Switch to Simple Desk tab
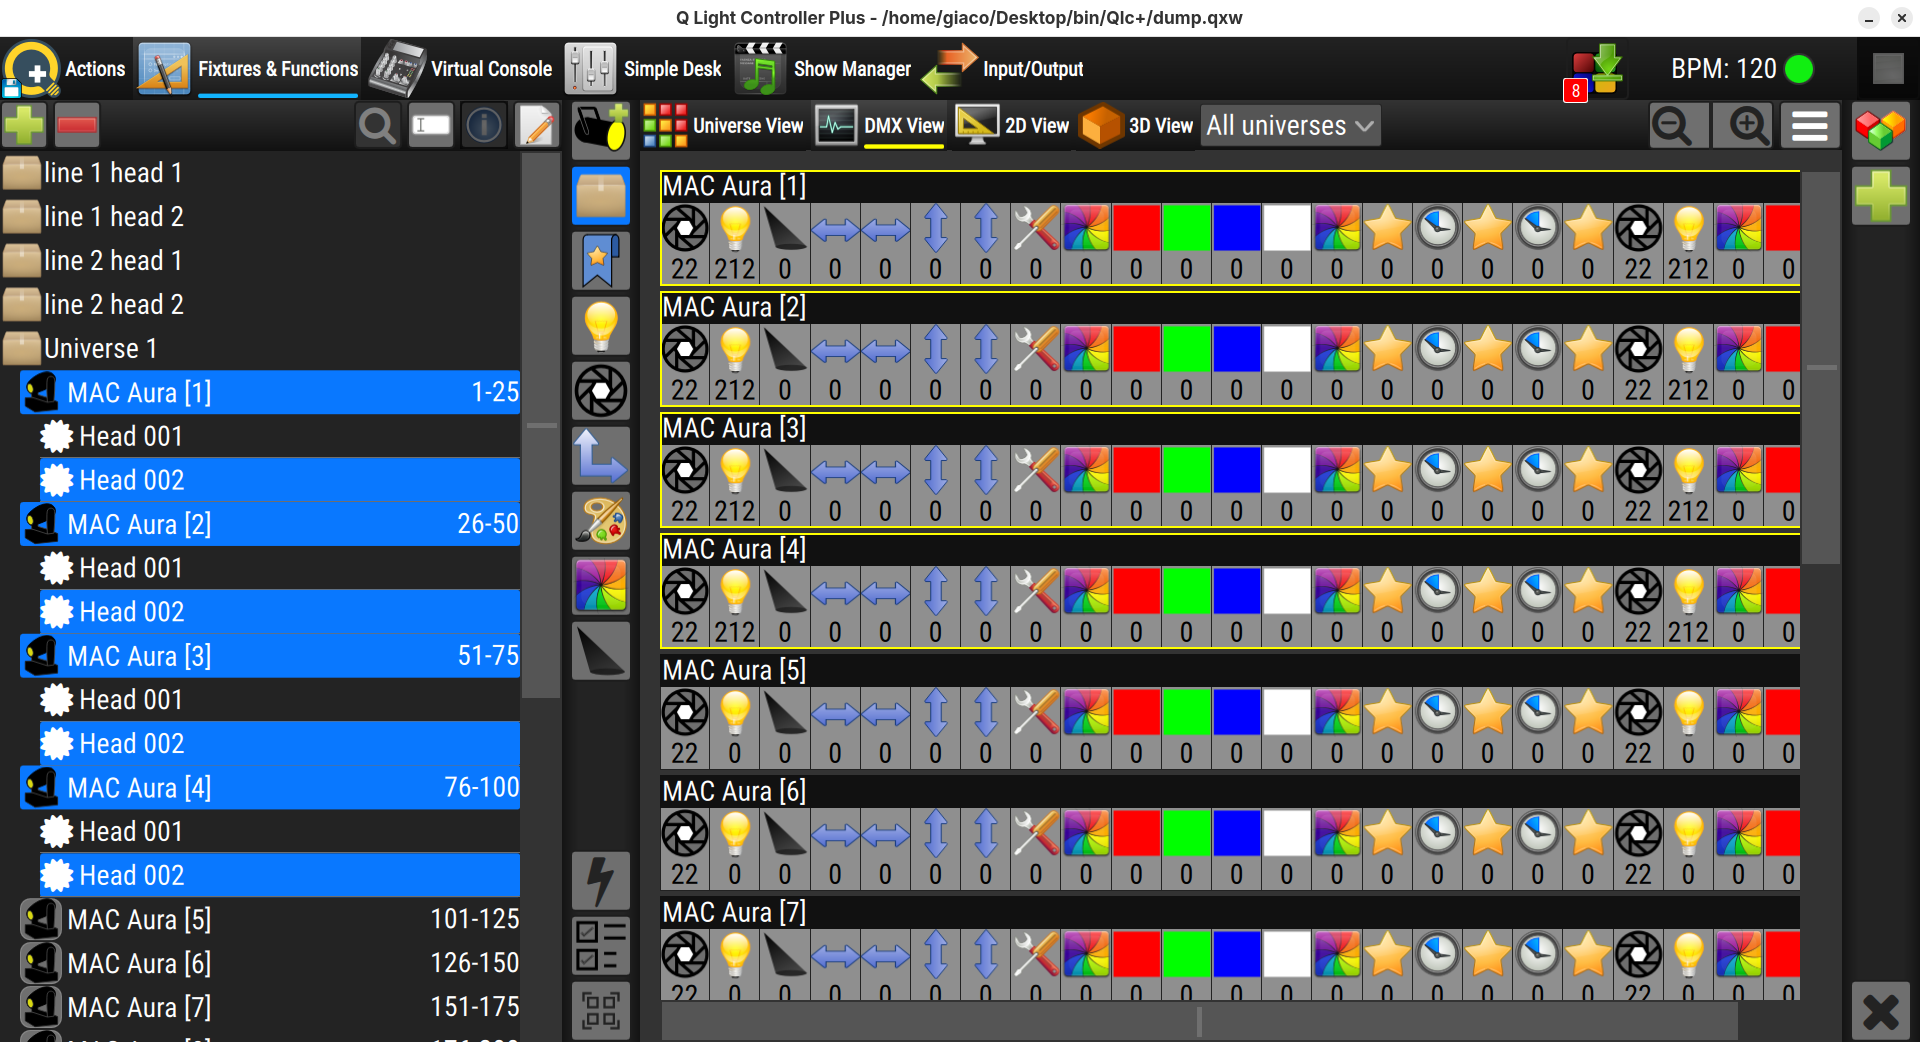Viewport: 1920px width, 1042px height. pos(644,69)
